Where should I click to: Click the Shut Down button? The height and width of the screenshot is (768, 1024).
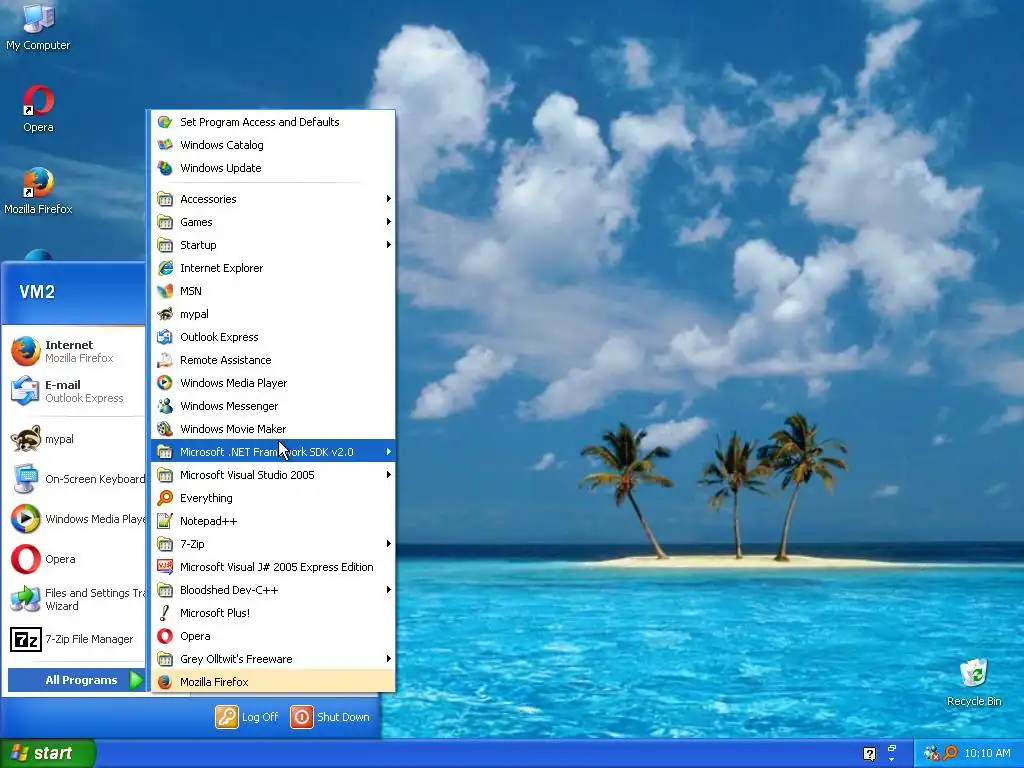point(330,716)
